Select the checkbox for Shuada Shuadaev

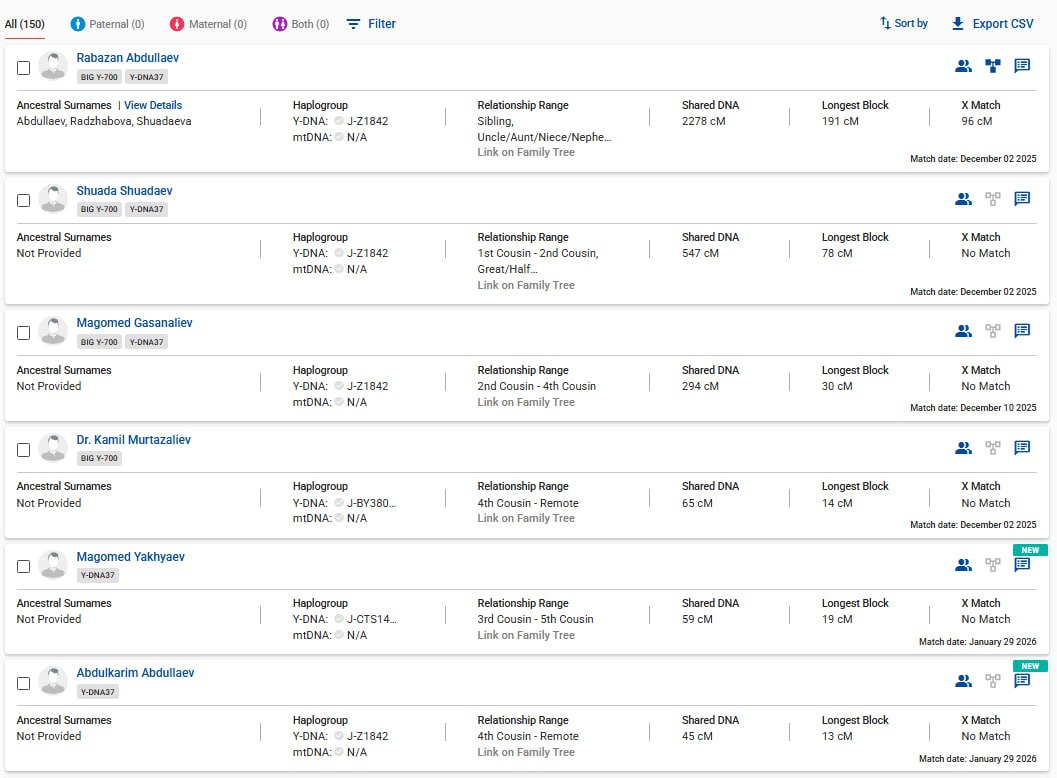pos(24,200)
